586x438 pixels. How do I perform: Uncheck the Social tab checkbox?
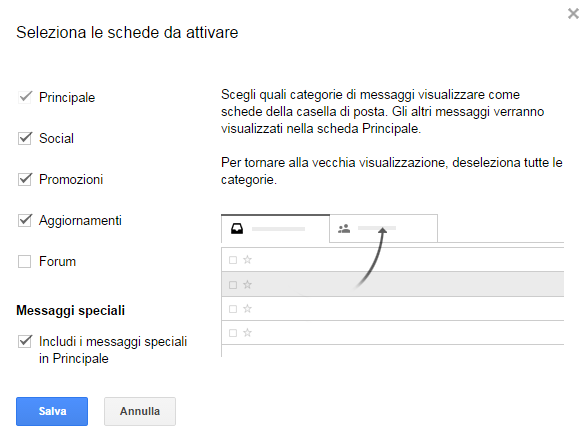(x=25, y=138)
